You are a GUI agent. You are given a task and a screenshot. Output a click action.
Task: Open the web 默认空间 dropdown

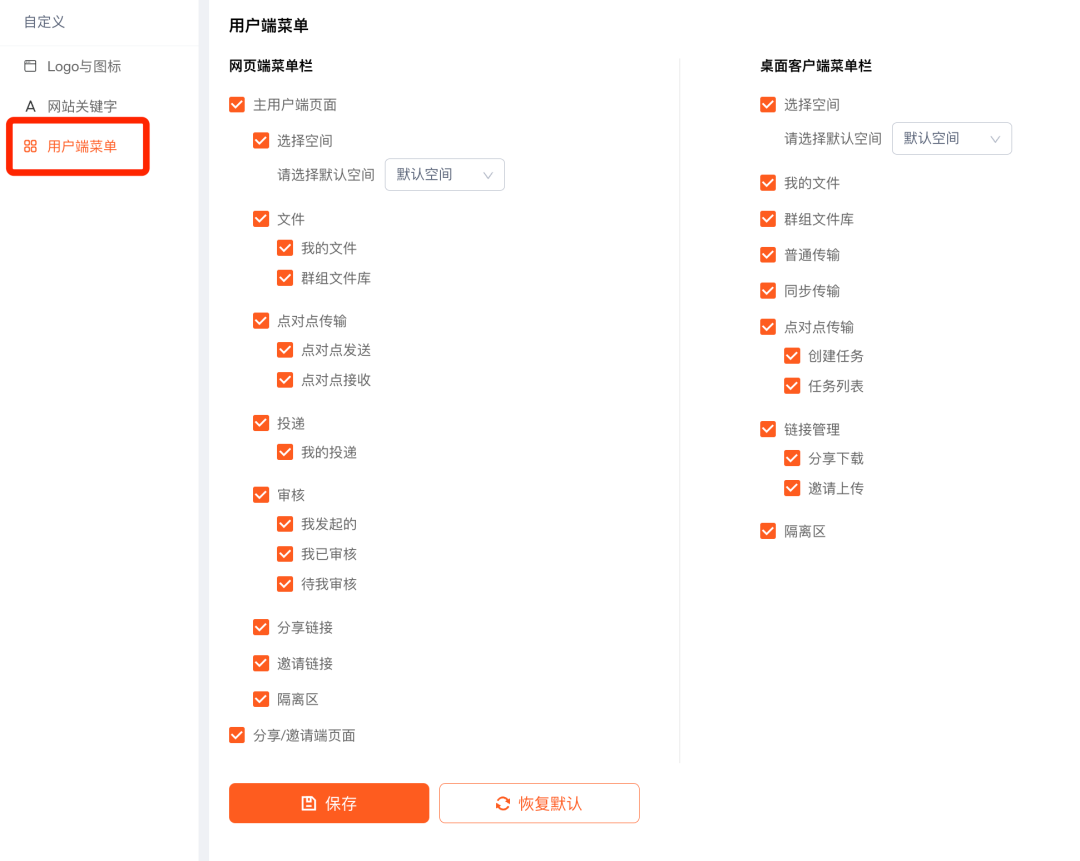(444, 174)
